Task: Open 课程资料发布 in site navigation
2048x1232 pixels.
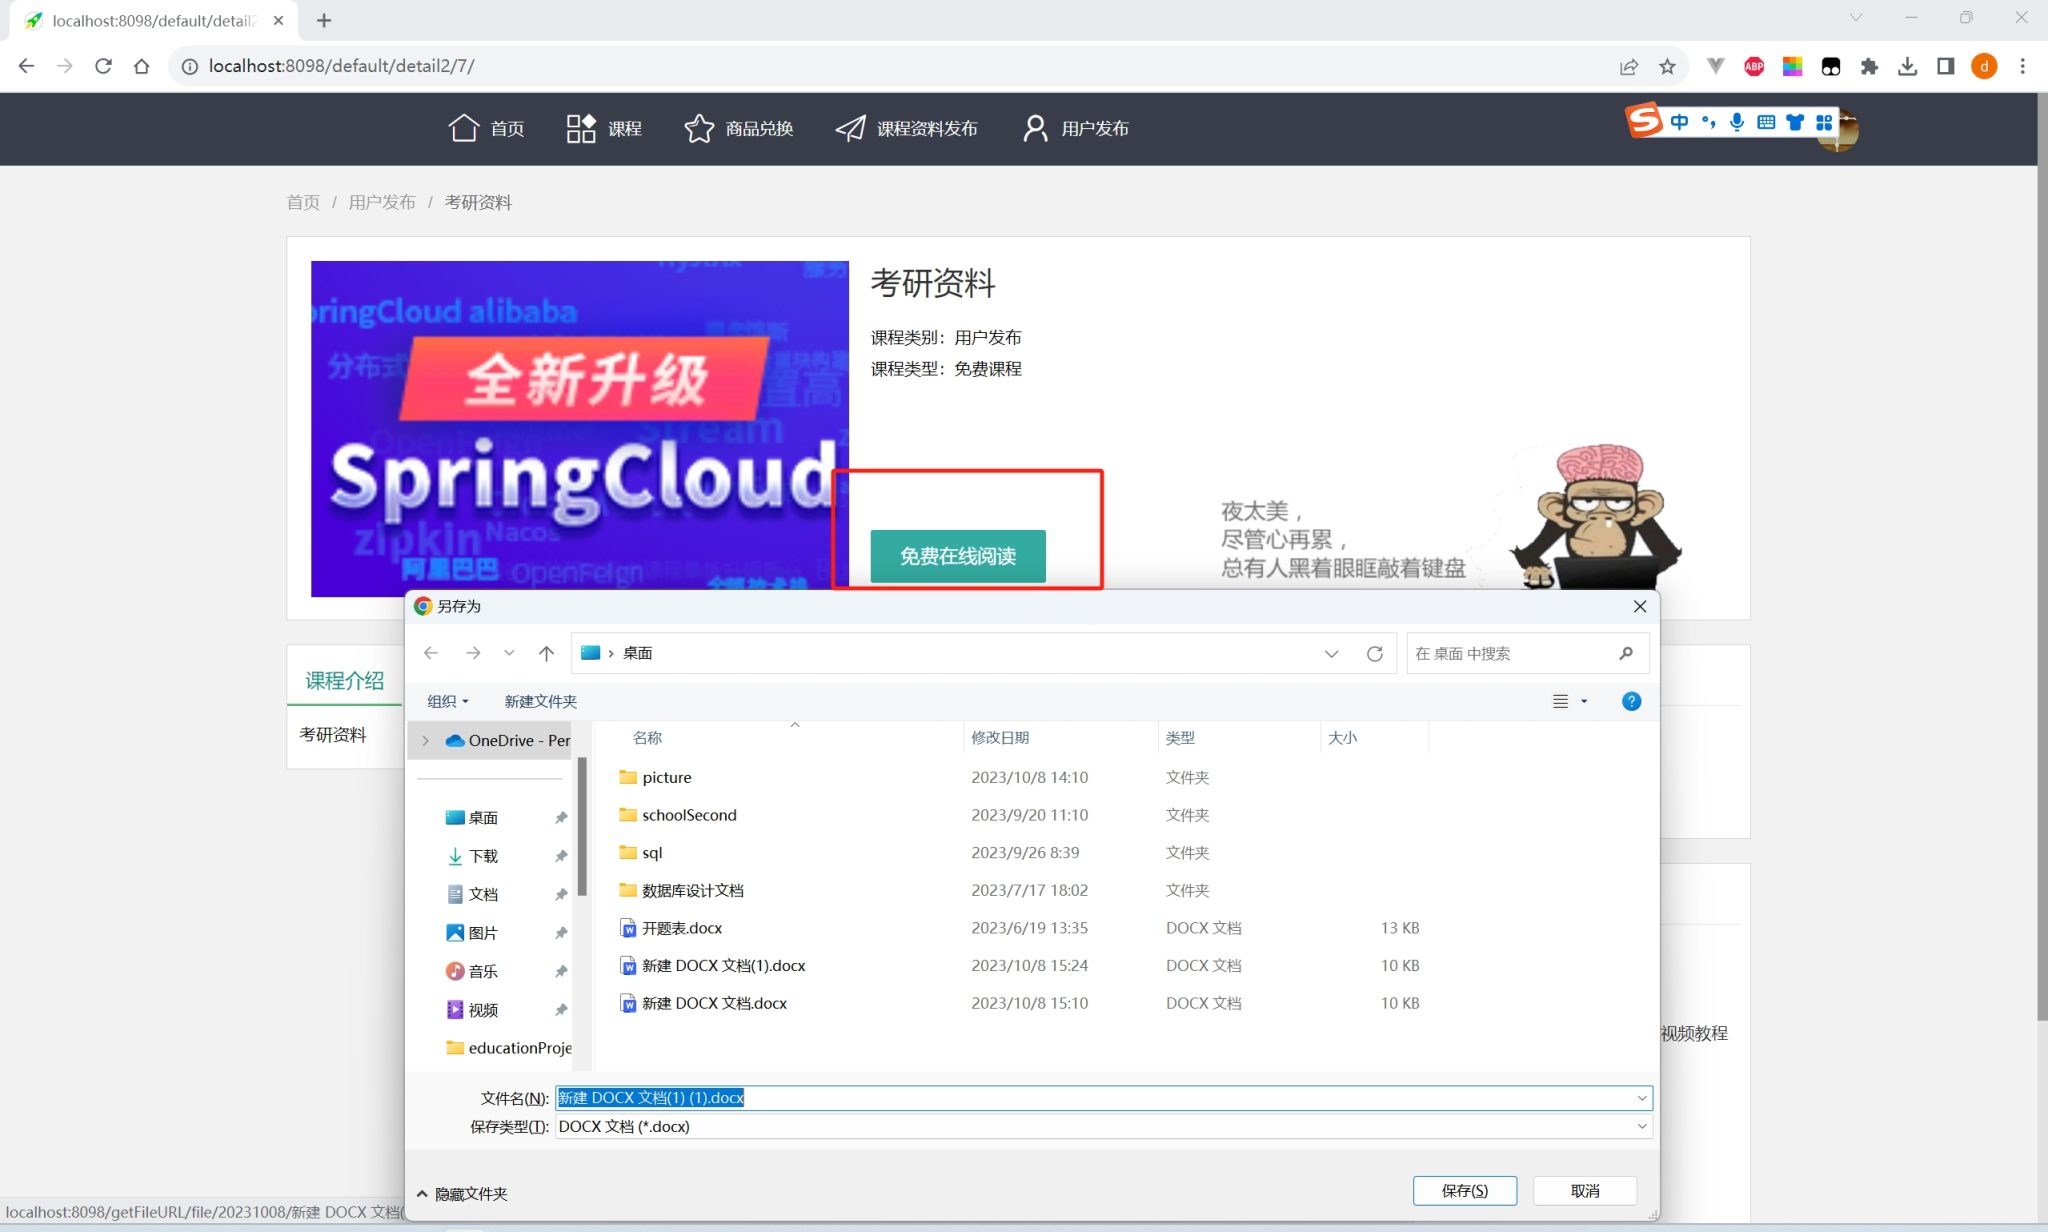Action: (907, 128)
